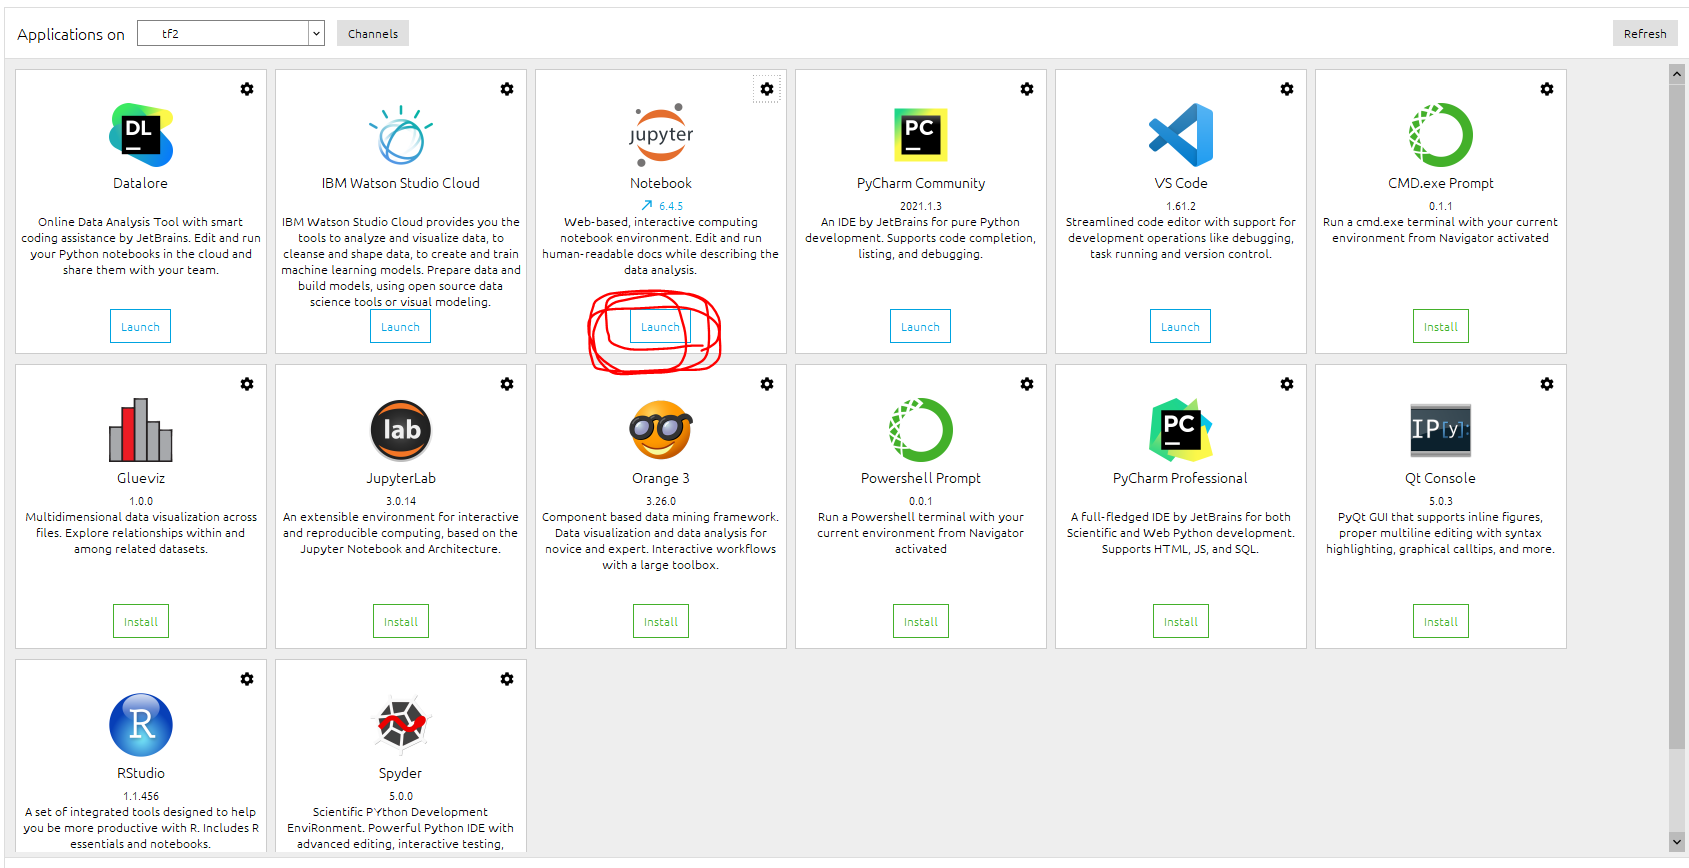Open the Glueviz gear options
The width and height of the screenshot is (1689, 868).
[x=247, y=384]
